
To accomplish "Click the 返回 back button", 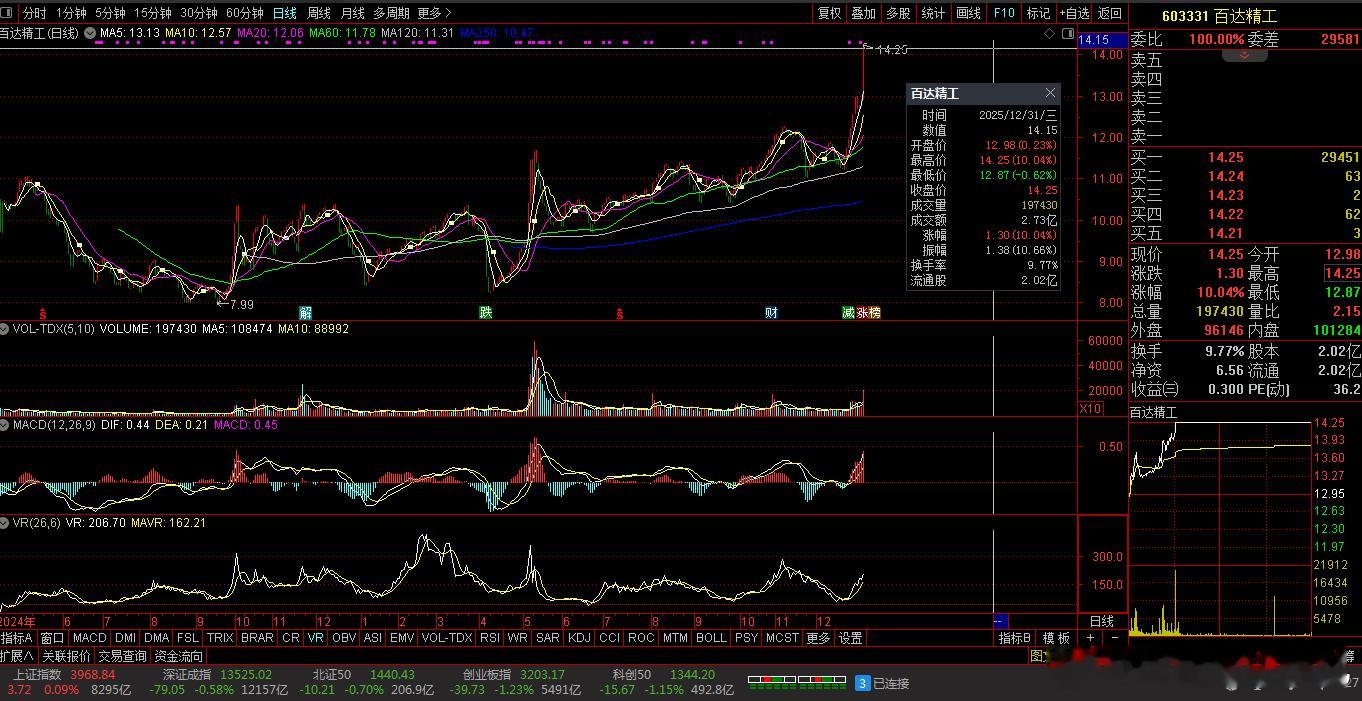I will coord(1110,13).
